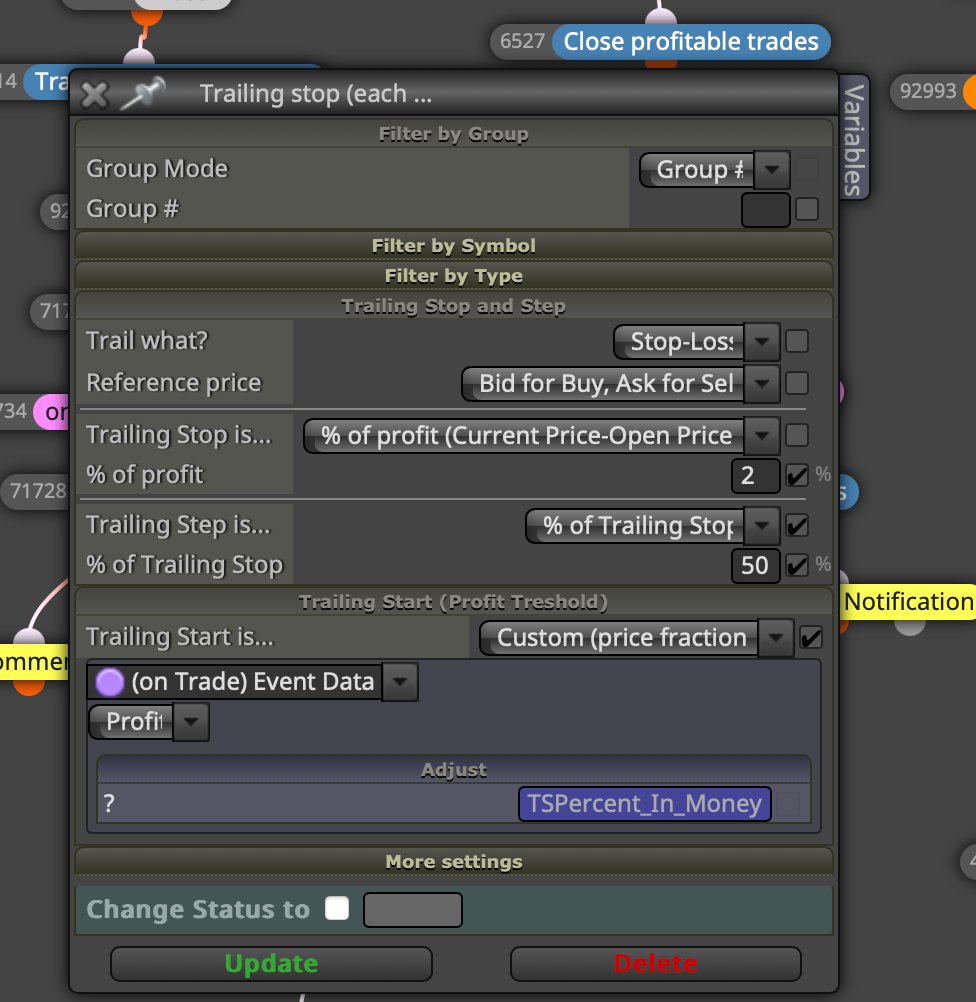The height and width of the screenshot is (1002, 976).
Task: Close the Trailing stop dialog
Action: tap(95, 95)
